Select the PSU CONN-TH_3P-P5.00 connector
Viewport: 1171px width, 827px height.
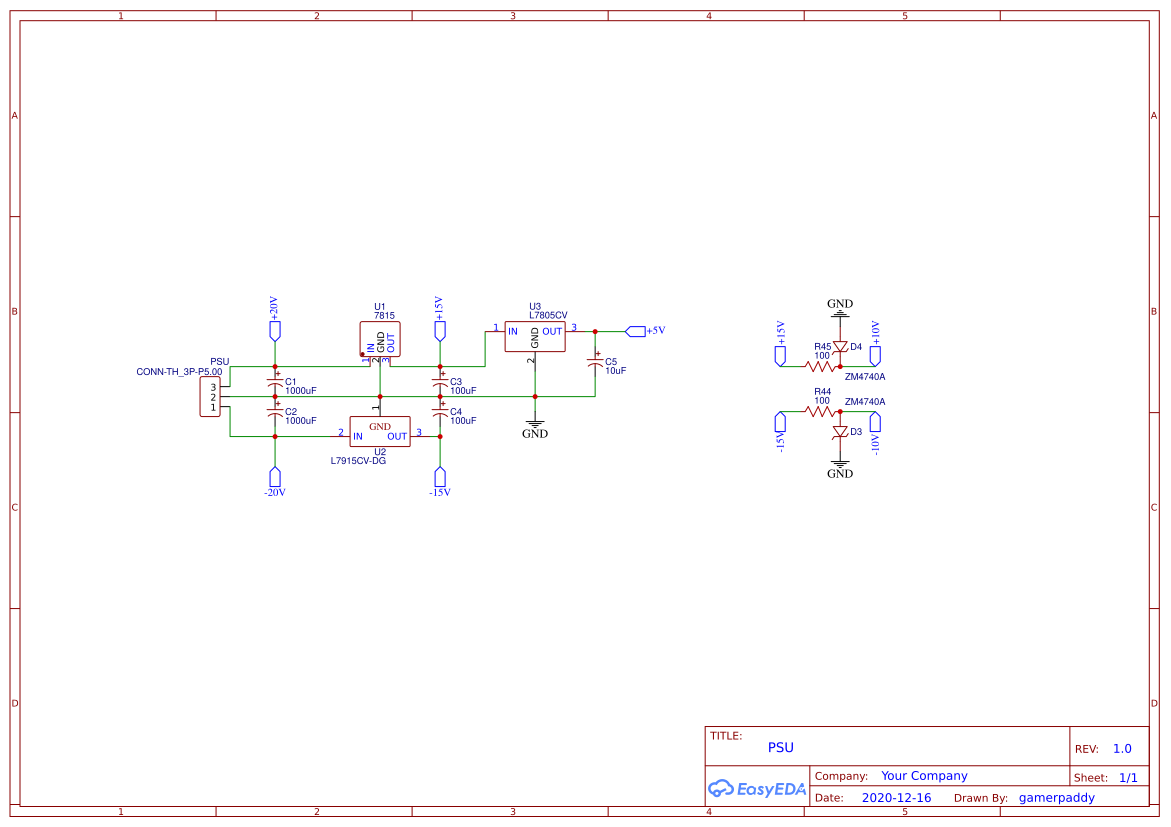click(210, 395)
